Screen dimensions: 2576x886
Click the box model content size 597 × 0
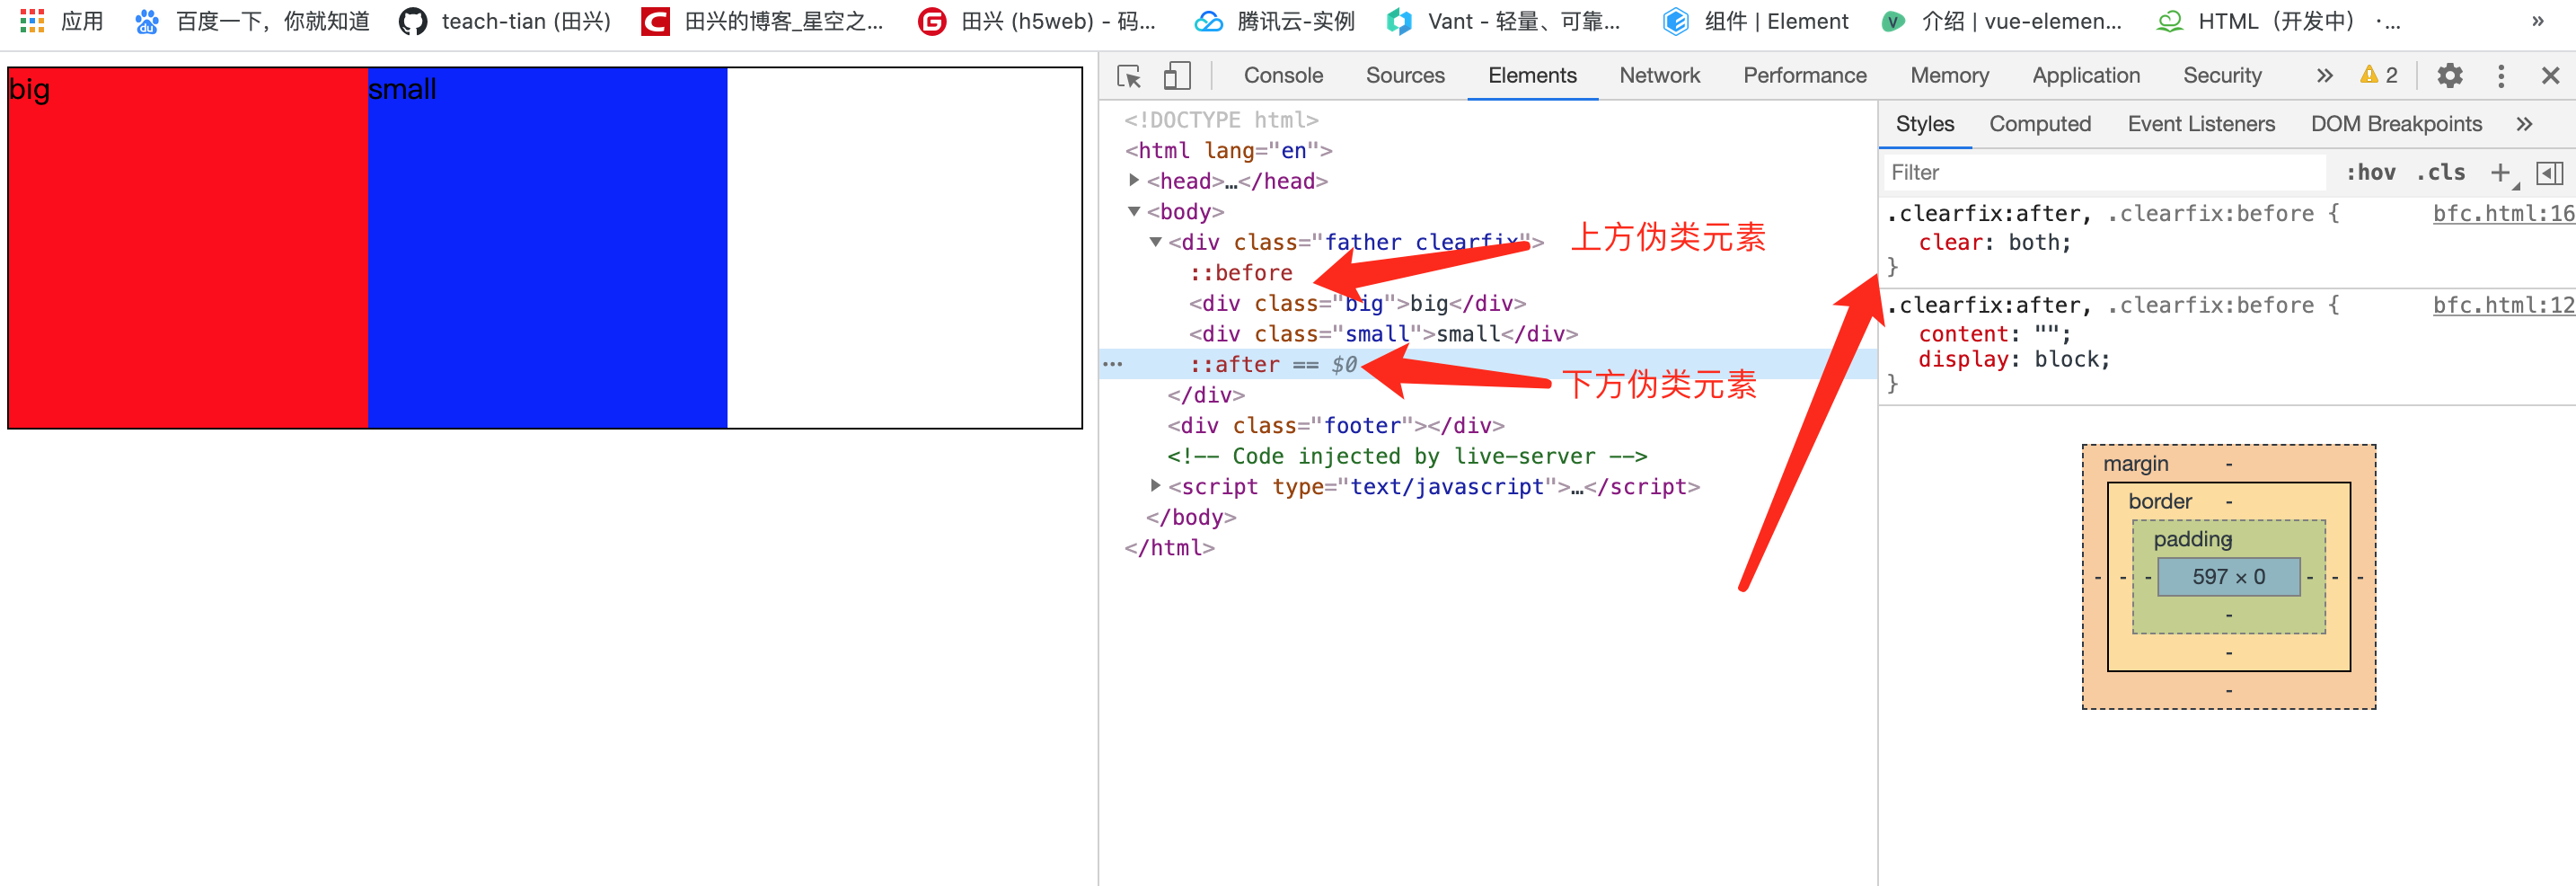(2228, 577)
